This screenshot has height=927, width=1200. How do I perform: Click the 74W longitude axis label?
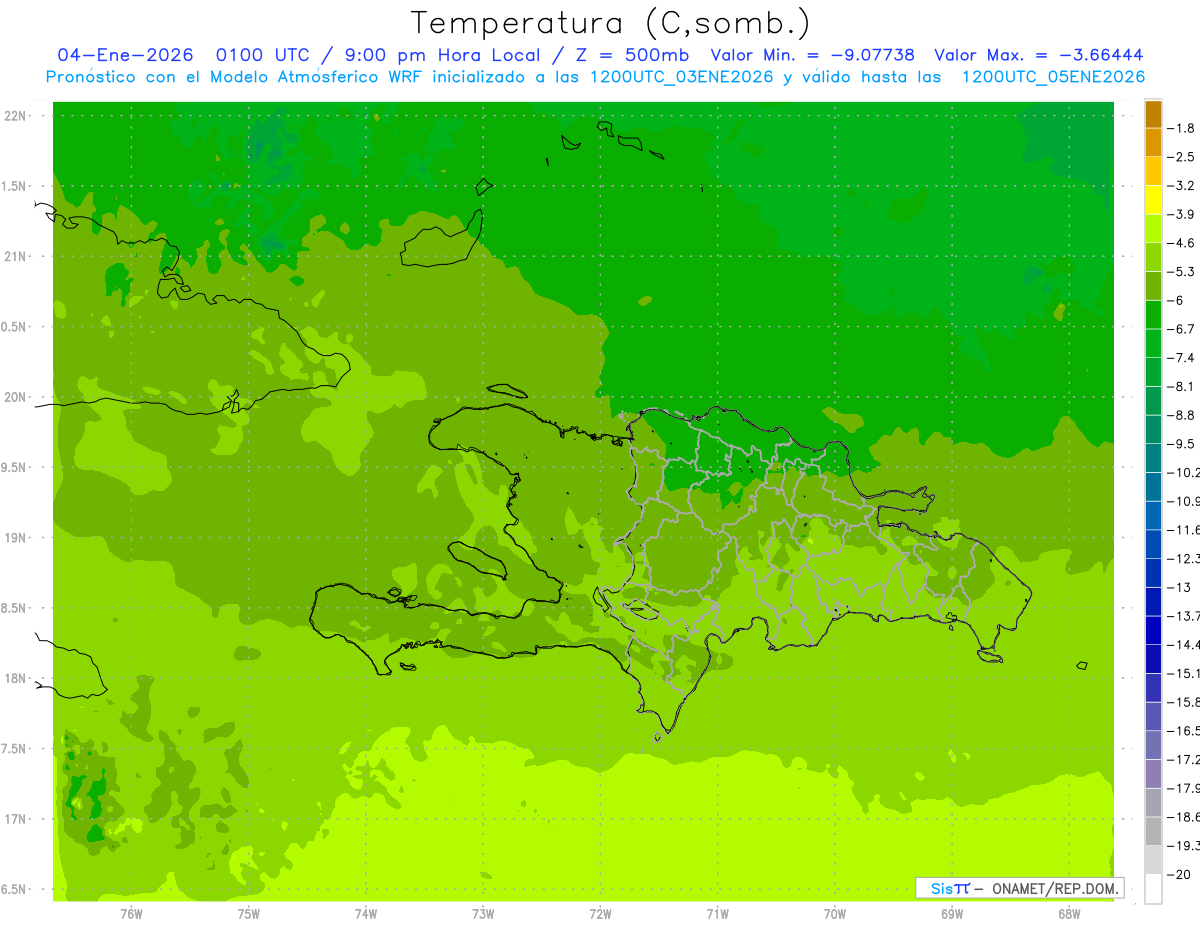[x=366, y=913]
